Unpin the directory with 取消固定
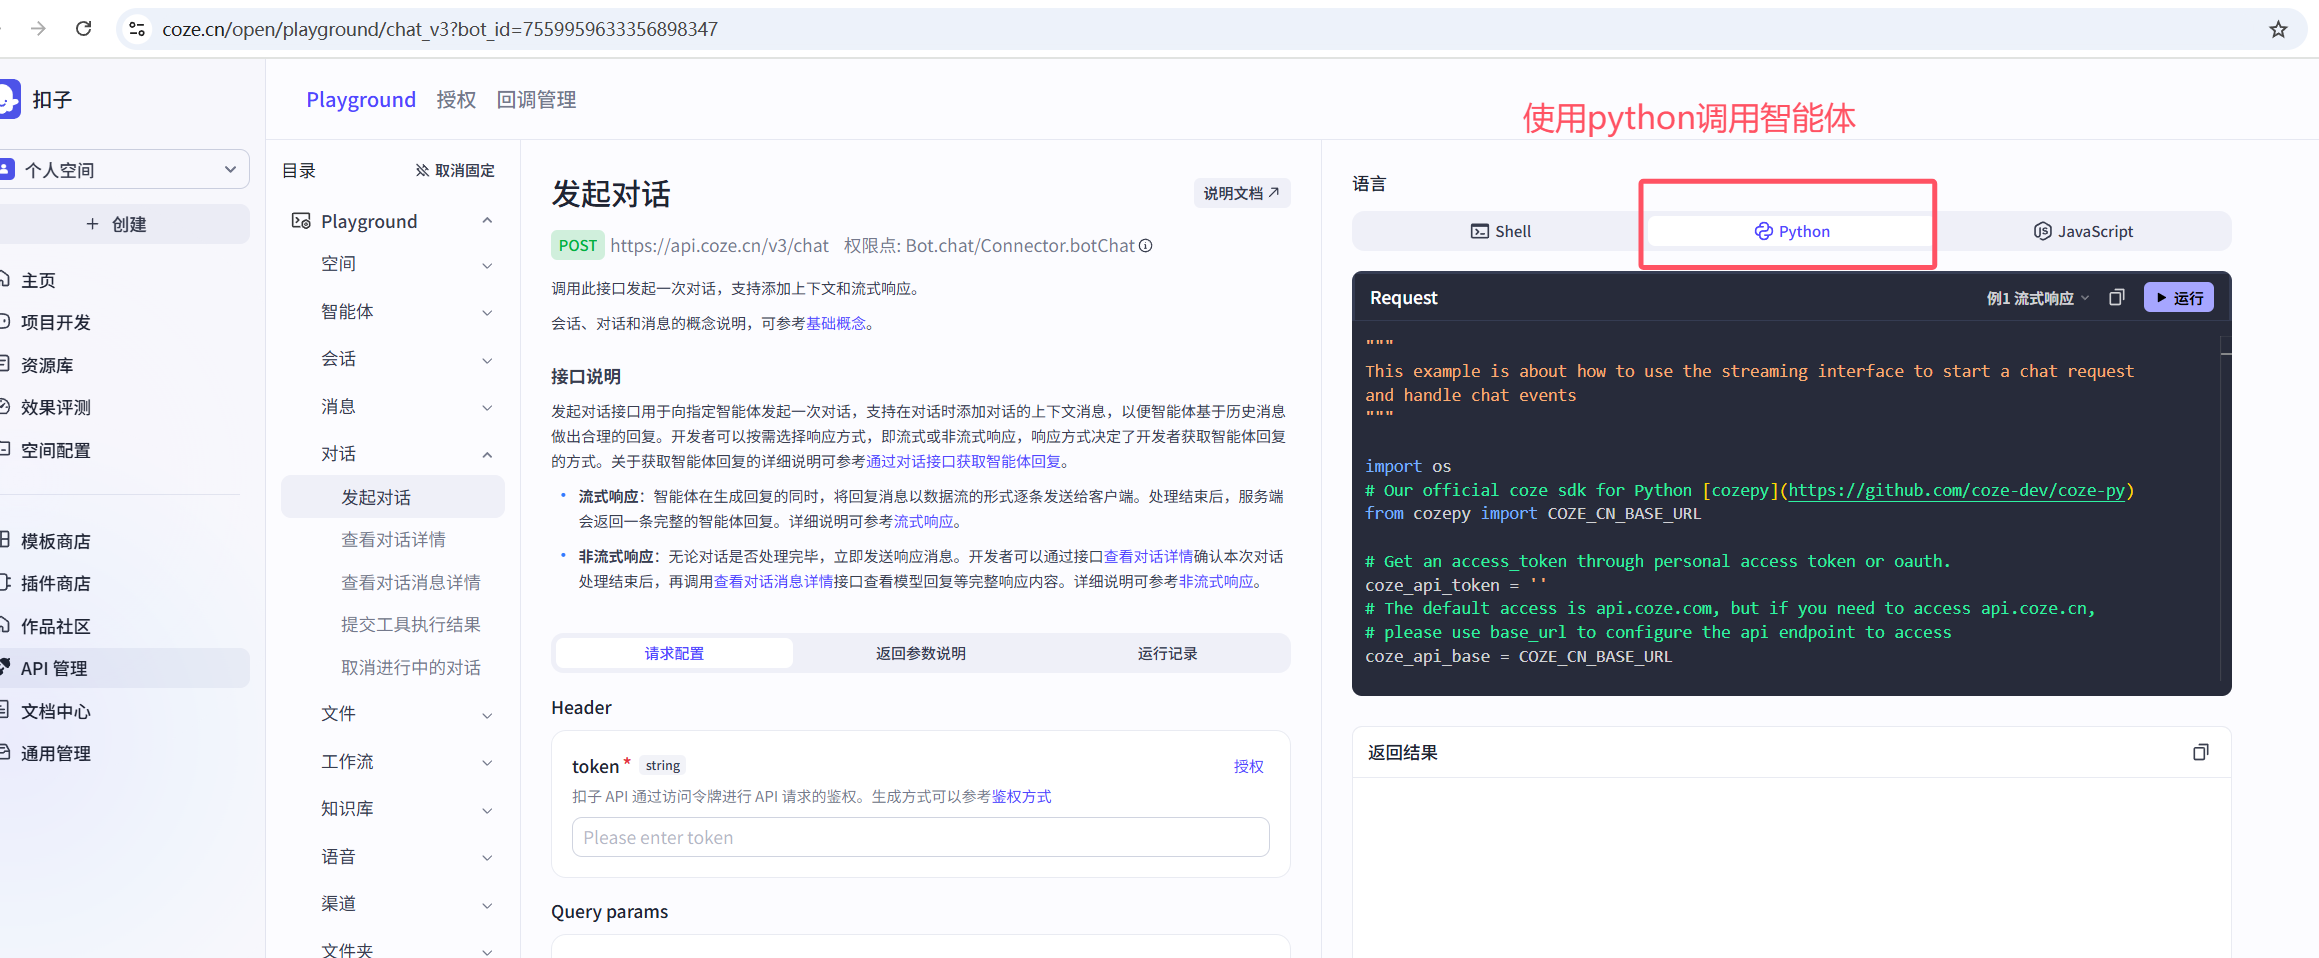This screenshot has width=2319, height=958. (455, 171)
